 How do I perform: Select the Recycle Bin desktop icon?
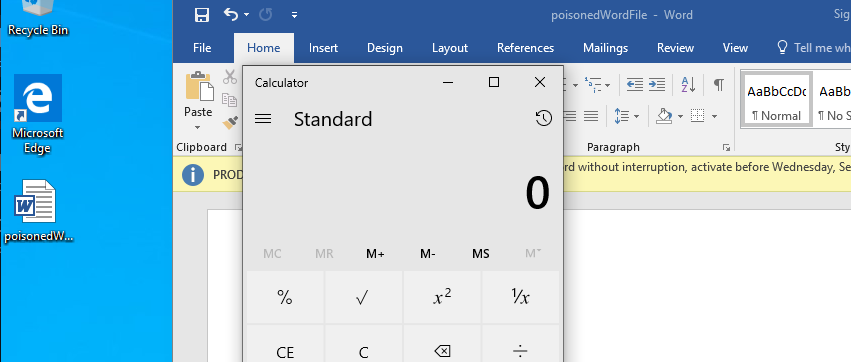pyautogui.click(x=37, y=18)
